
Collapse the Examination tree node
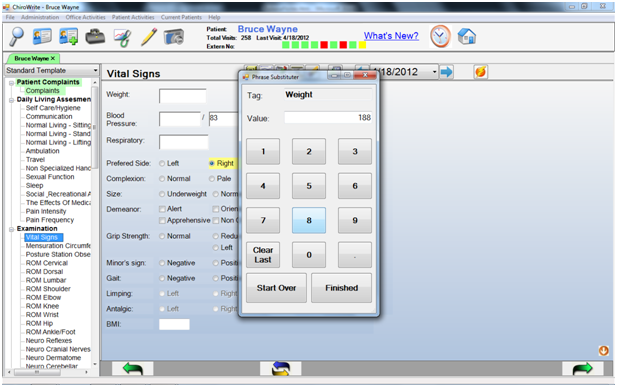coord(11,229)
